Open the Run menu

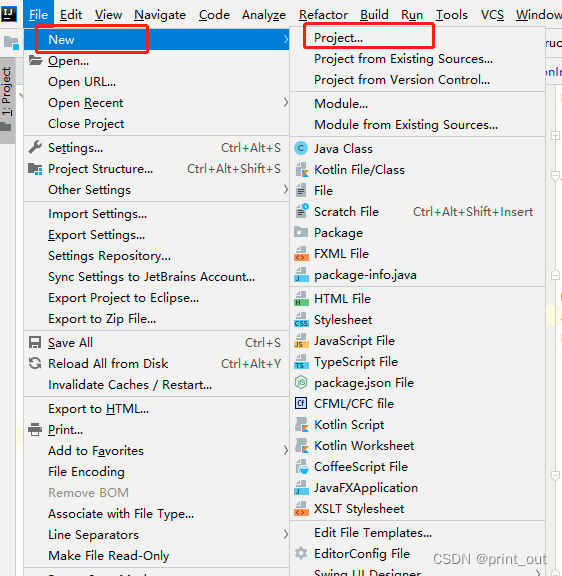[412, 15]
